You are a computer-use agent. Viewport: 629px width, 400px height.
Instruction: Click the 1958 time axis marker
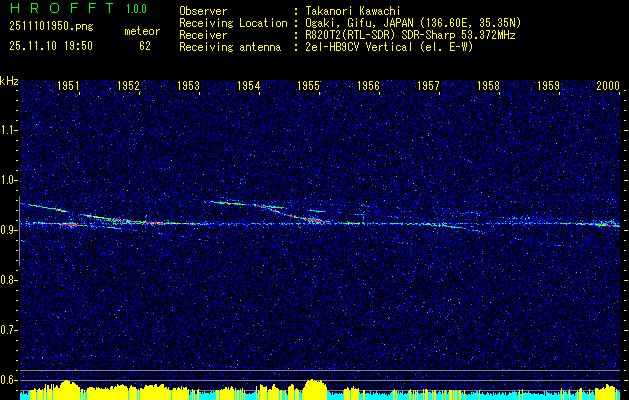pos(489,85)
